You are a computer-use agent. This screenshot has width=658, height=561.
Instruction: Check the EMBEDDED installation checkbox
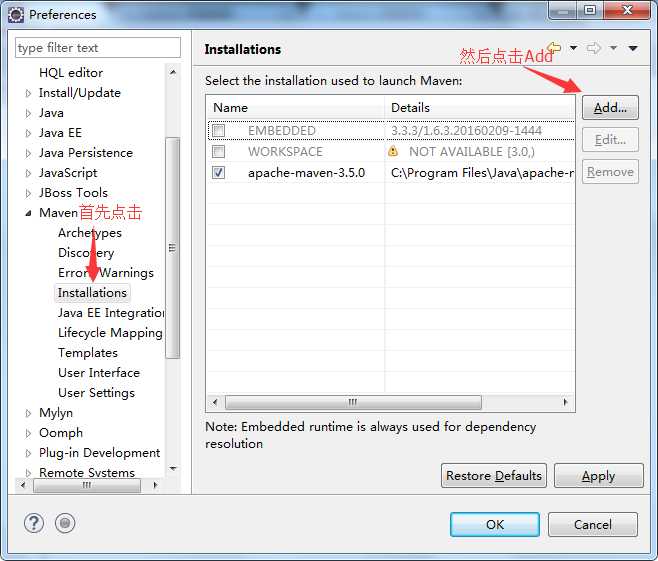point(218,130)
